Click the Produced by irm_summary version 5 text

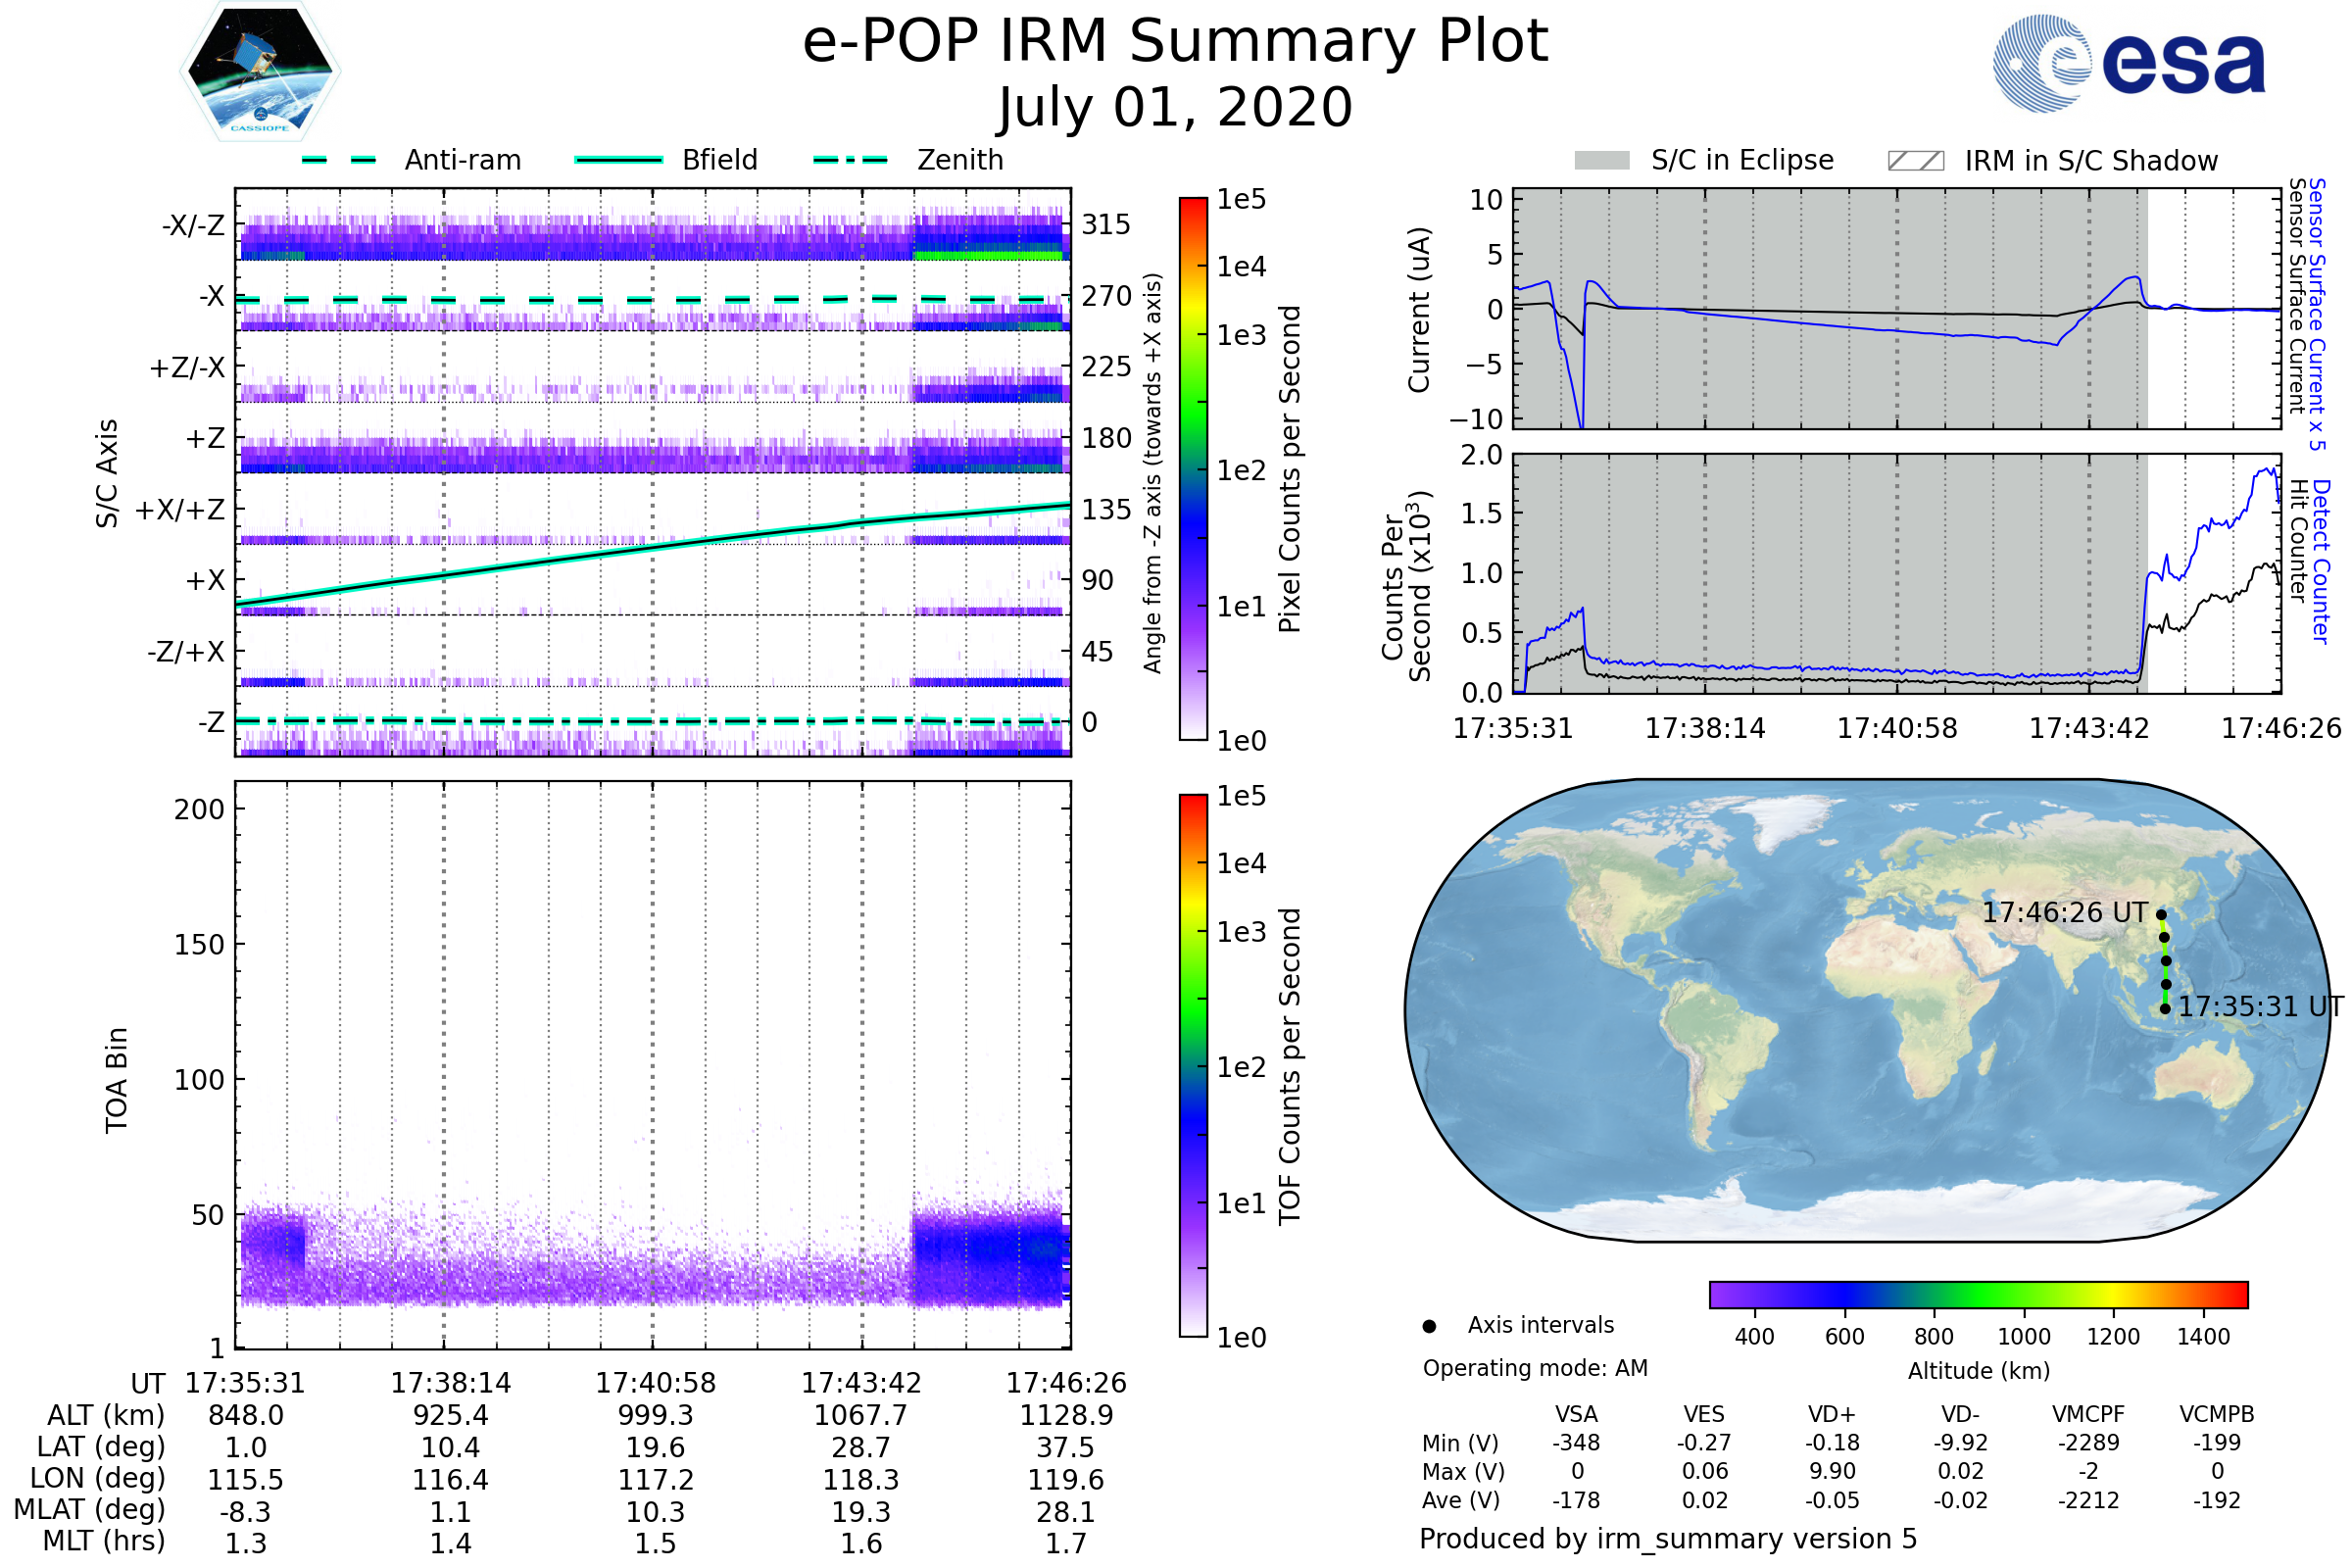[1668, 1538]
